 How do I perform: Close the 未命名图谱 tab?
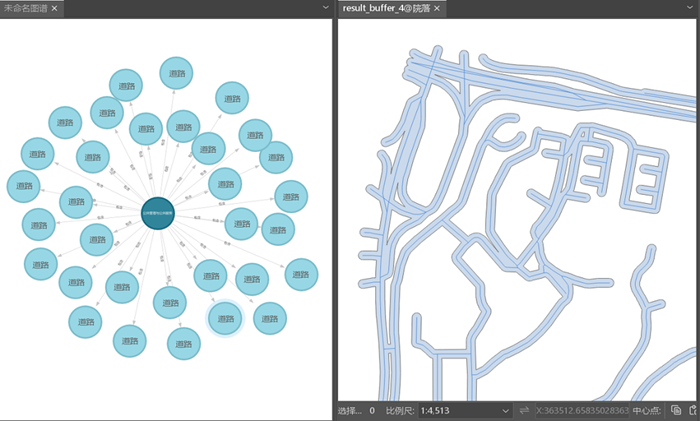point(55,8)
